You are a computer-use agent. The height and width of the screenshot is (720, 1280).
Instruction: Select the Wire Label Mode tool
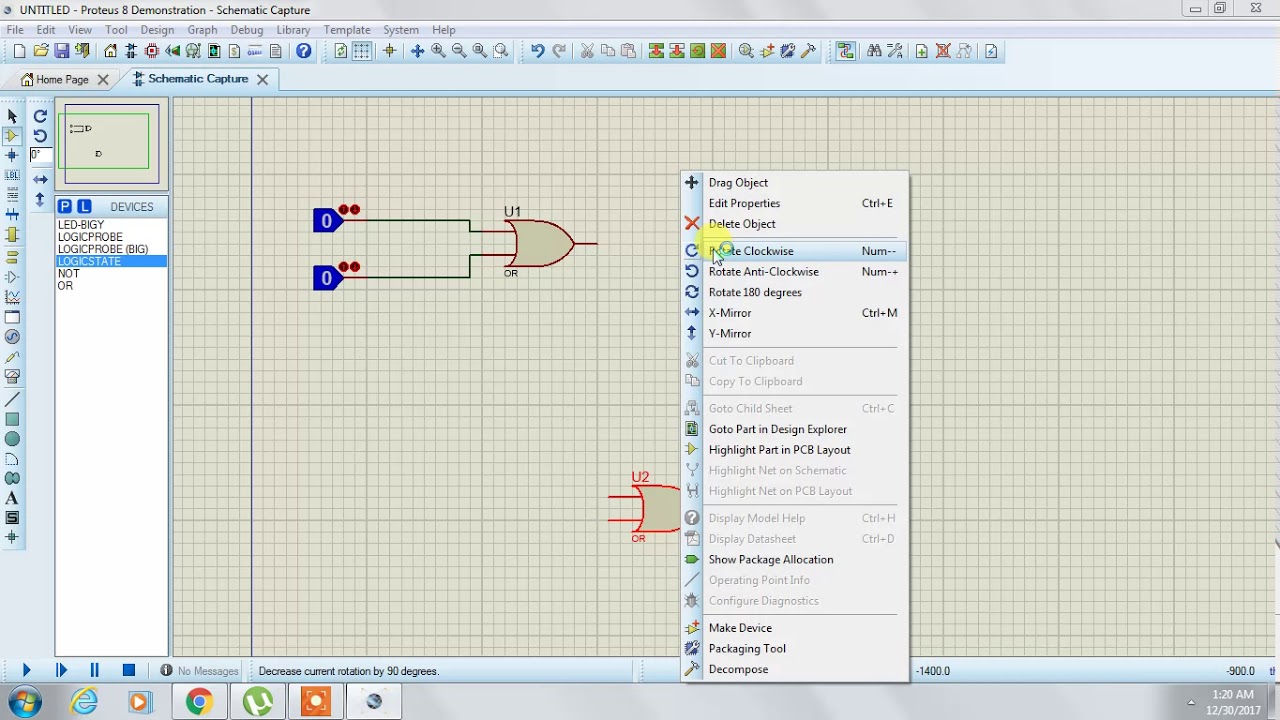(12, 175)
